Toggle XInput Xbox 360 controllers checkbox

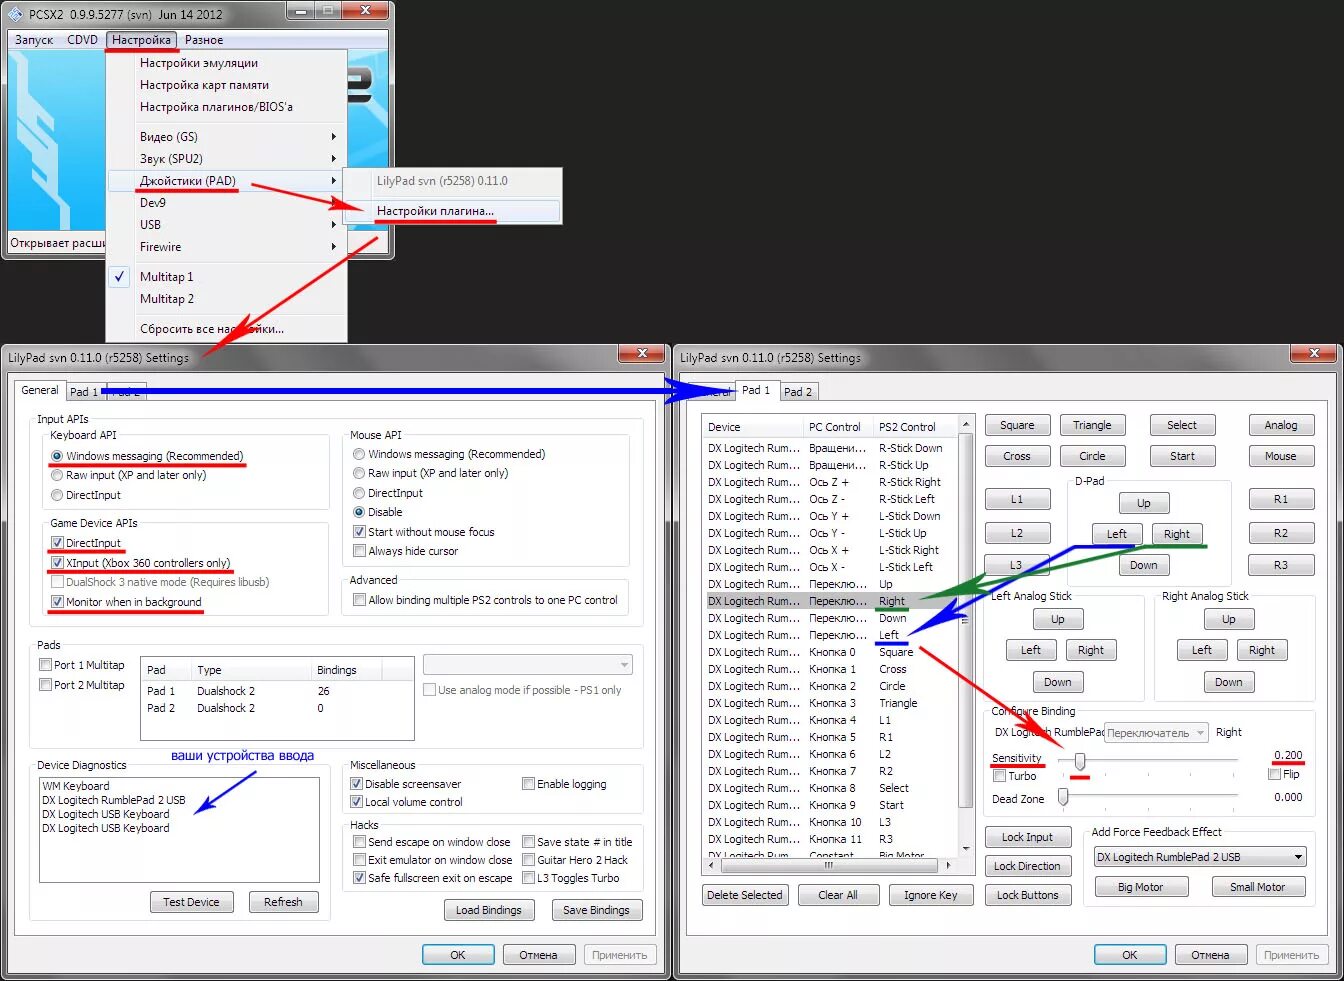tap(57, 563)
